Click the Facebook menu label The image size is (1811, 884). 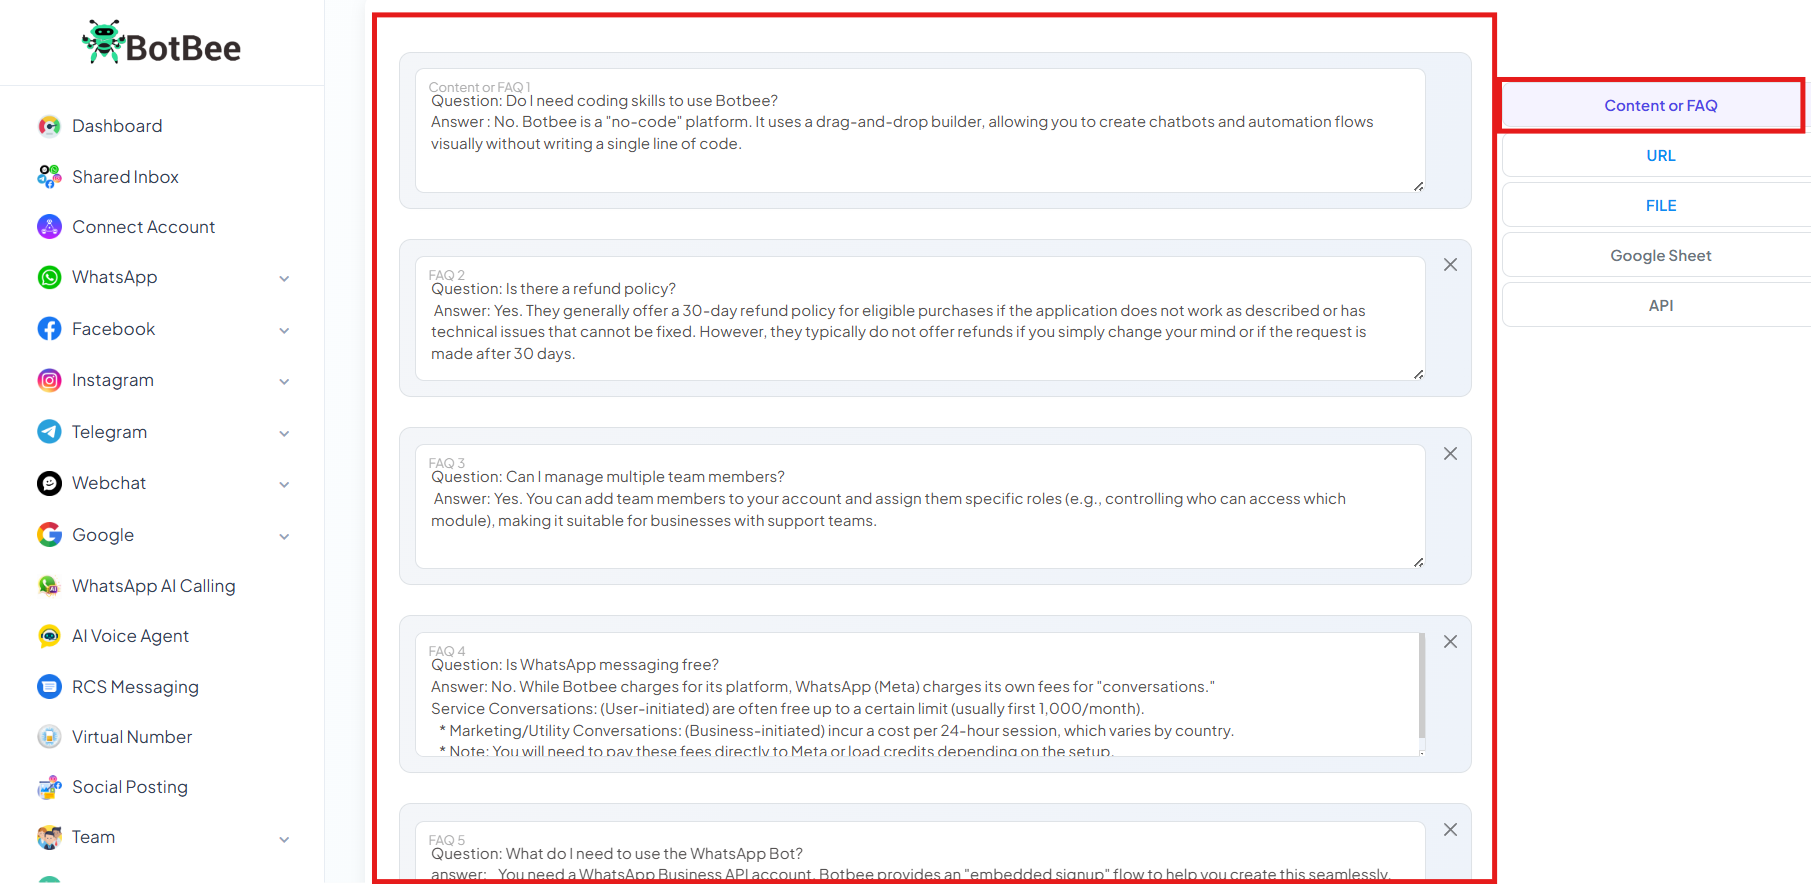click(x=113, y=329)
